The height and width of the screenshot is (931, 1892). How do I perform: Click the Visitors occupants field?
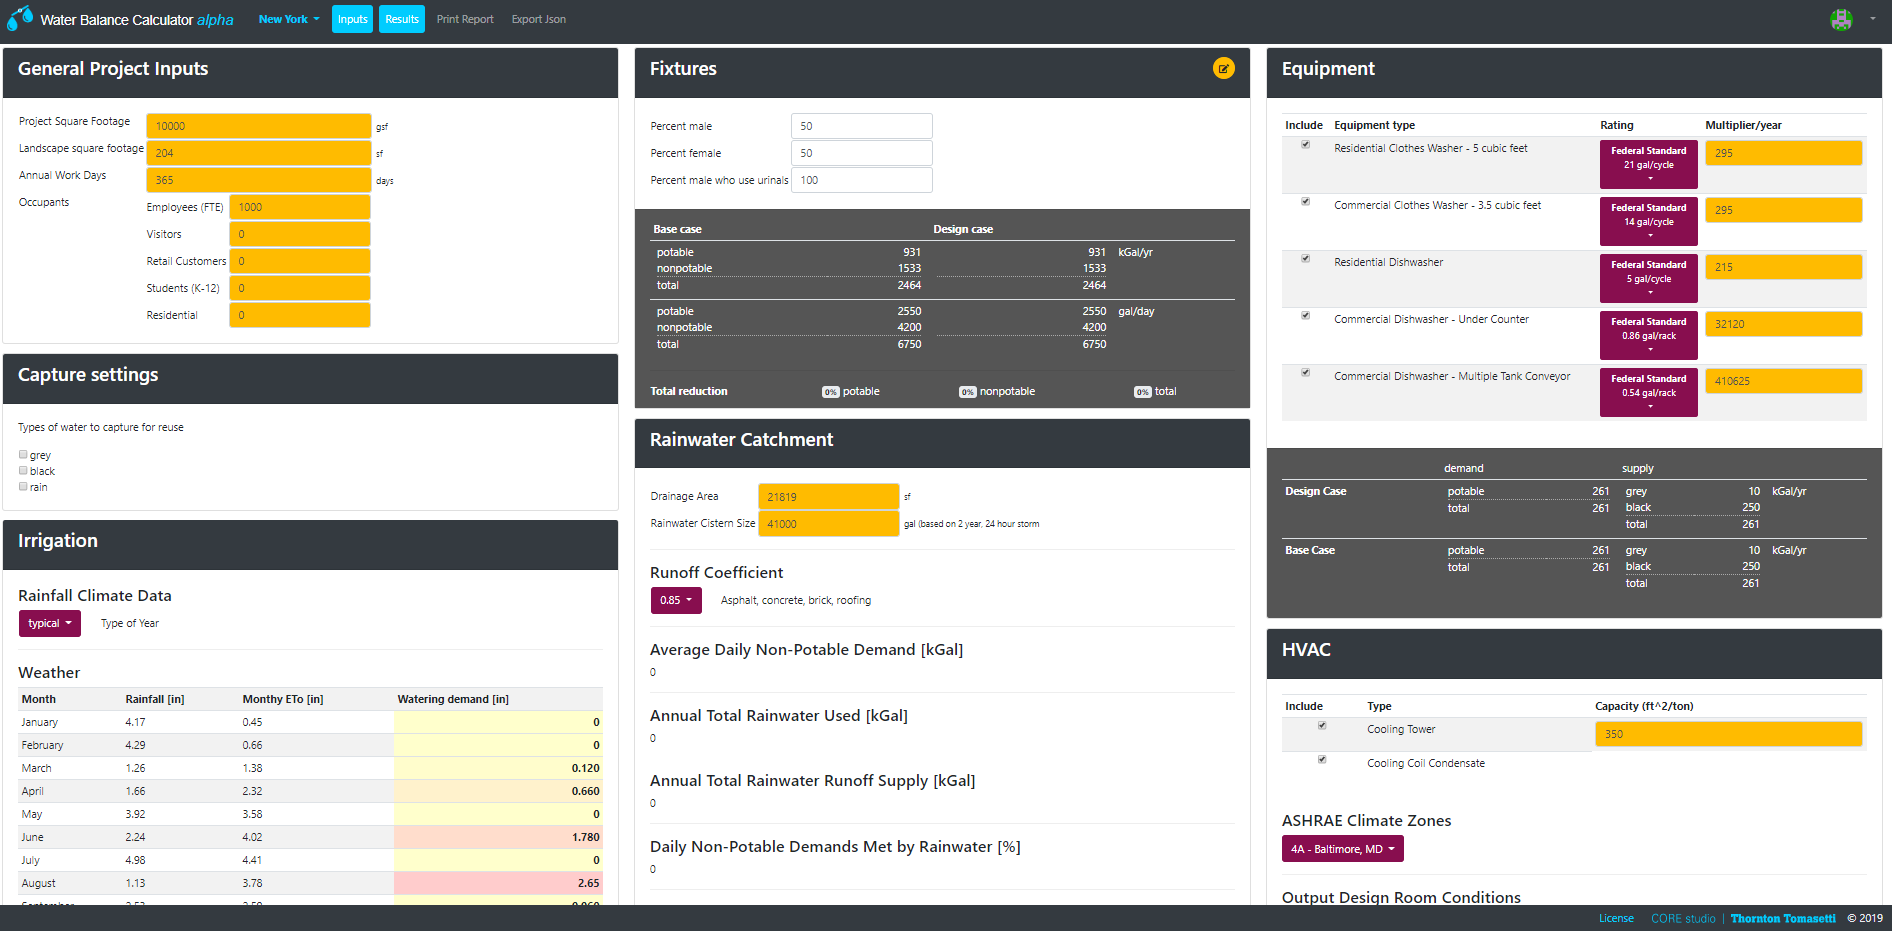(300, 234)
